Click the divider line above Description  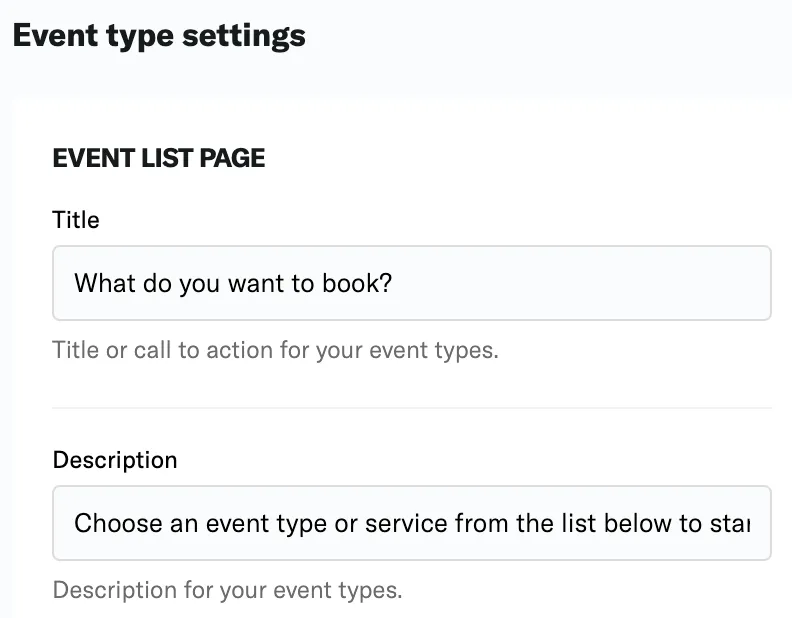point(411,408)
